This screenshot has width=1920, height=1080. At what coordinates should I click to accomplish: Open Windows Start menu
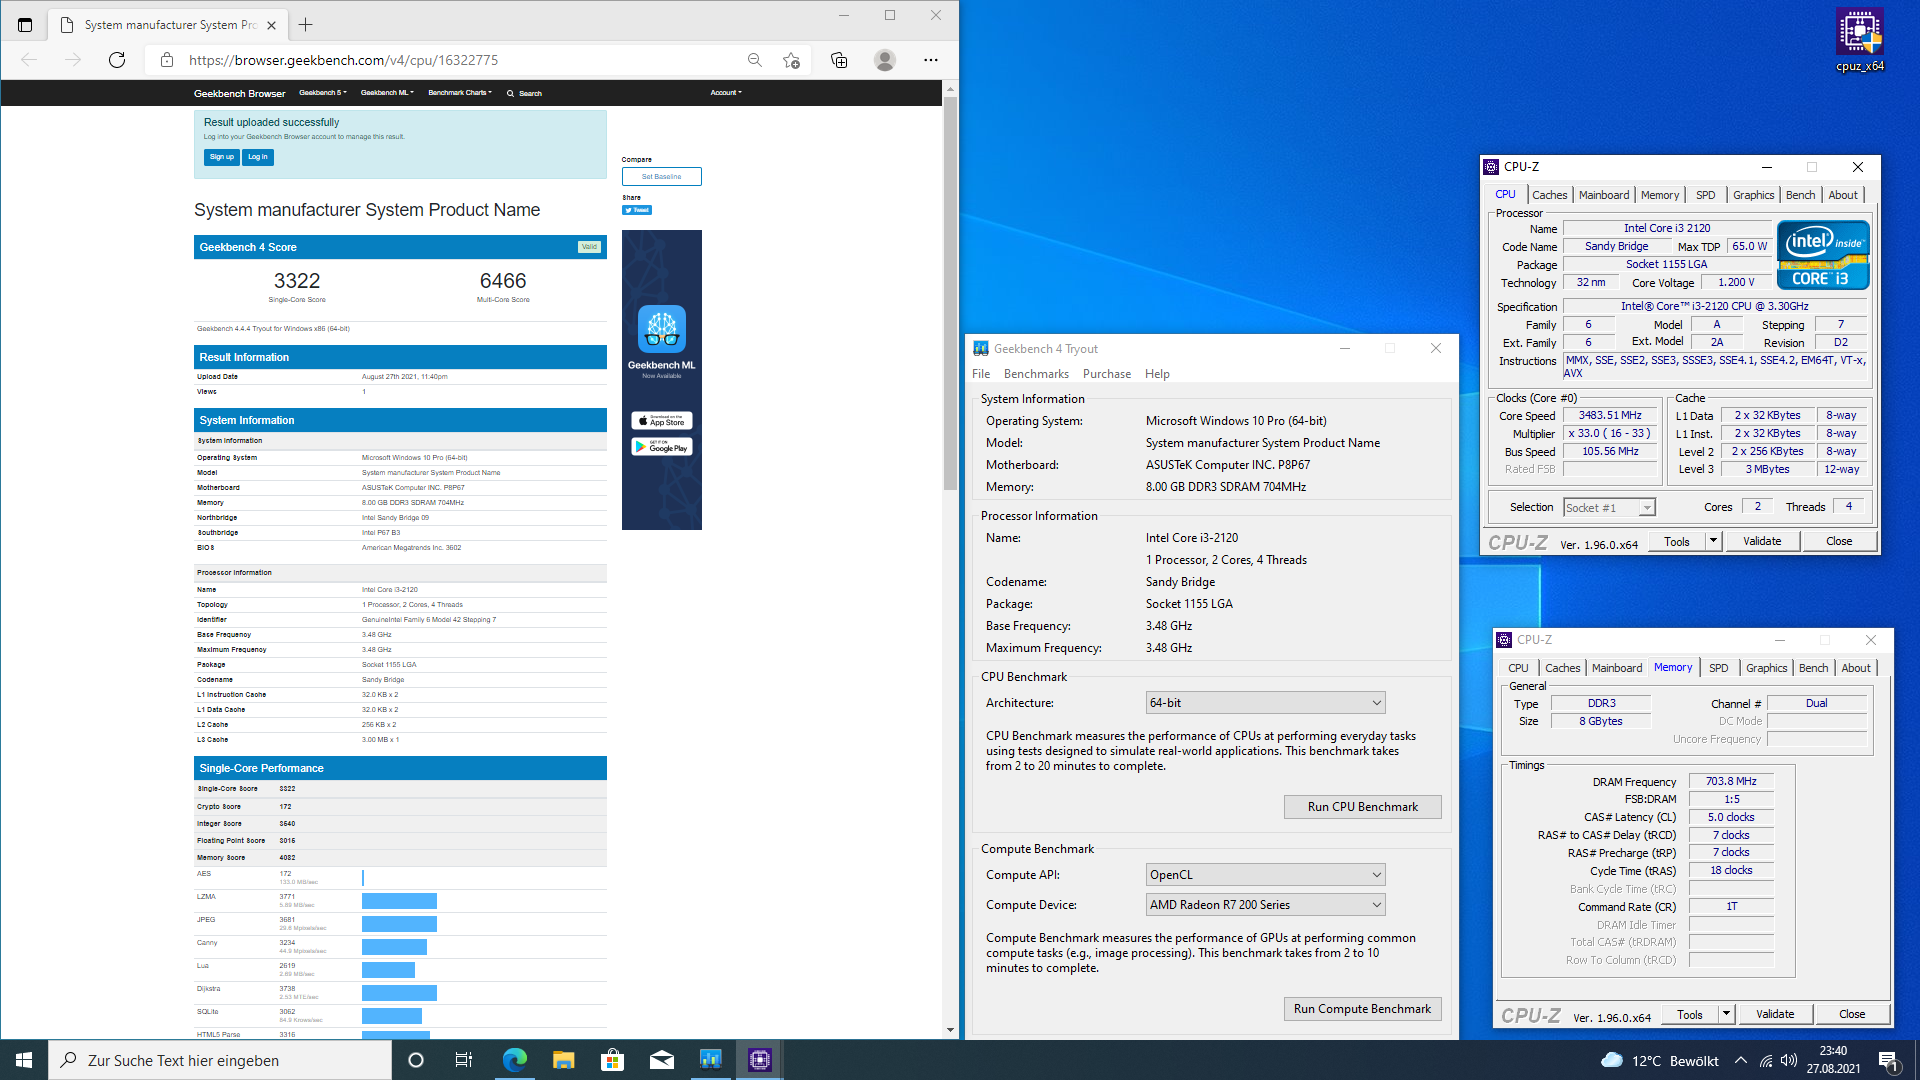click(24, 1060)
